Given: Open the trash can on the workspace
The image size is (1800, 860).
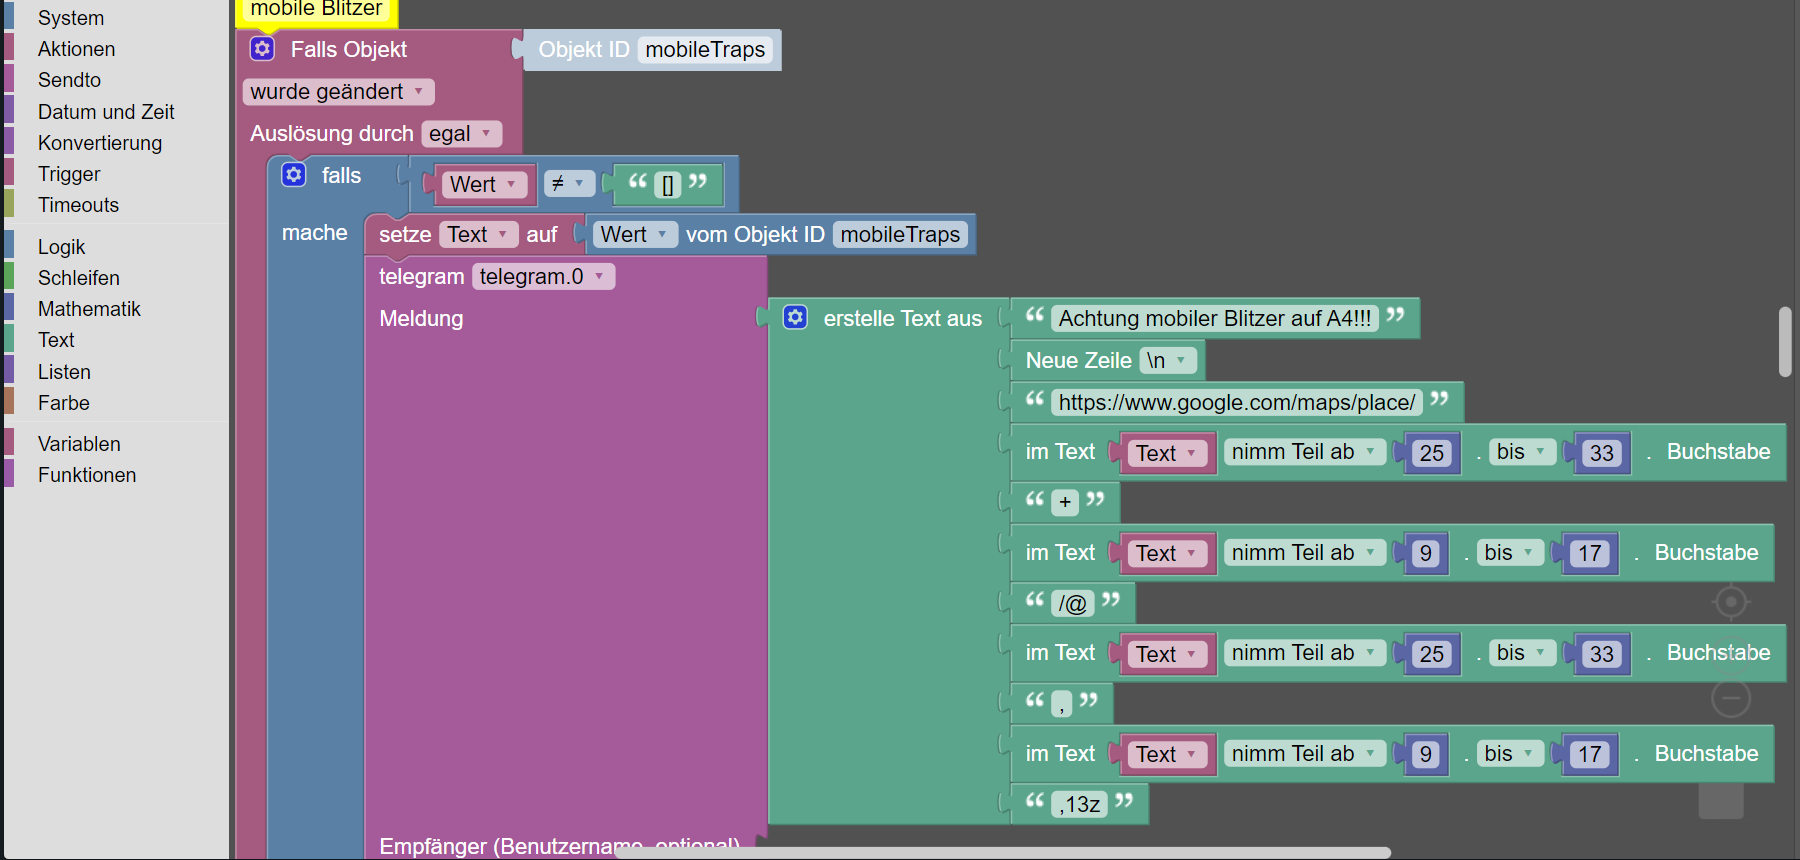Looking at the screenshot, I should (x=1721, y=800).
